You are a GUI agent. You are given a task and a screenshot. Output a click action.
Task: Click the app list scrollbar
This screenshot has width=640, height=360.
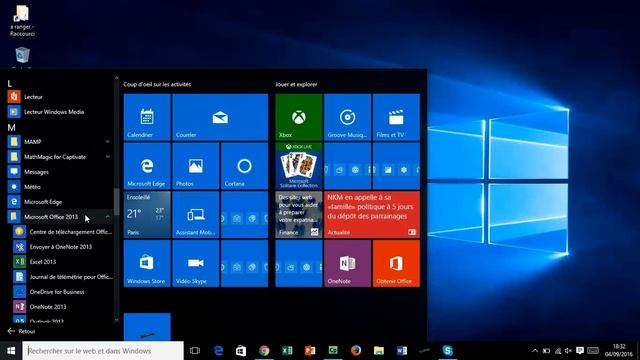tap(116, 203)
